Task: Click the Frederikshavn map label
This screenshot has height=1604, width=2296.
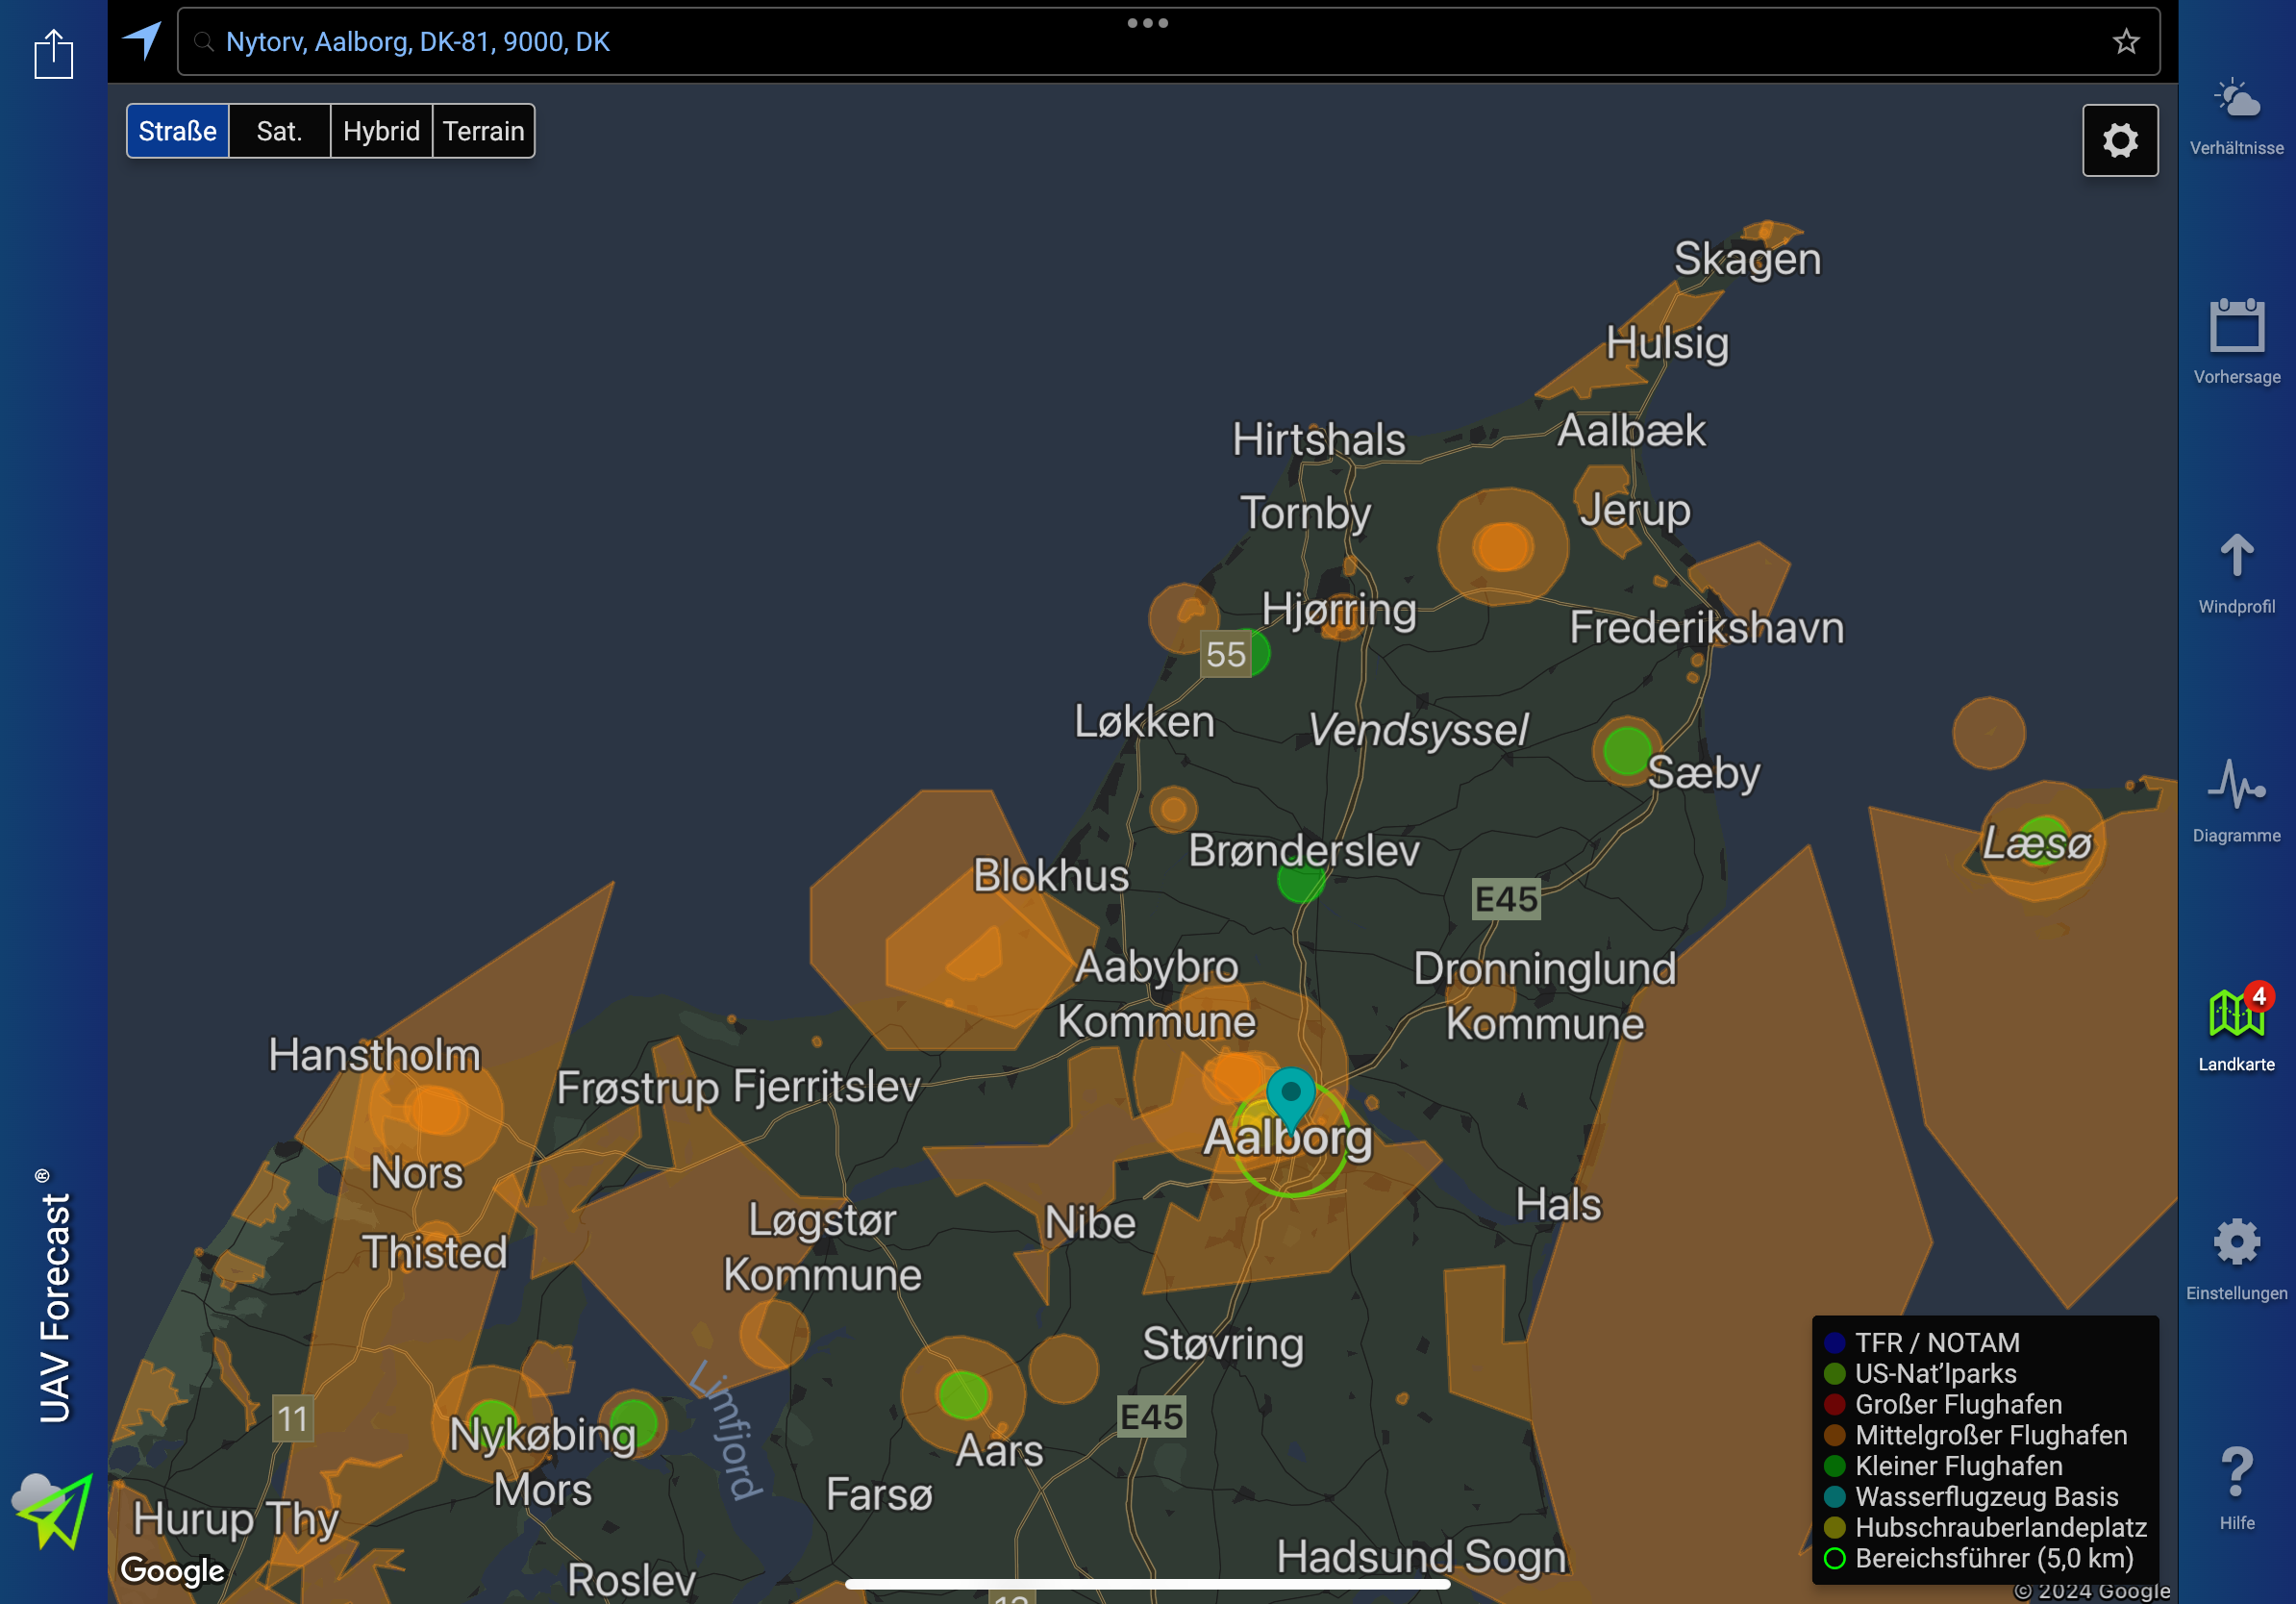Action: pyautogui.click(x=1706, y=628)
